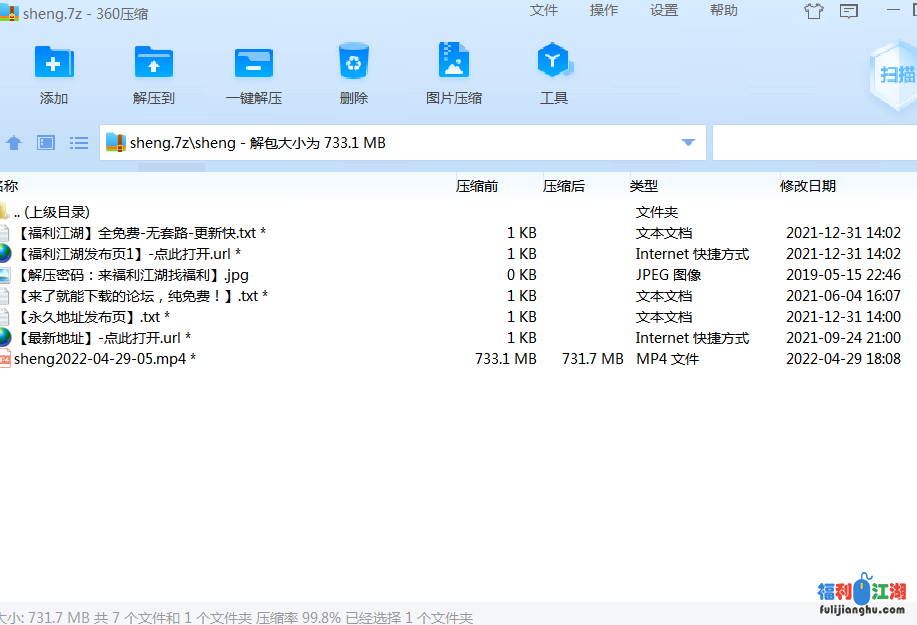Select the sheng2022-04-29-05.mp4 file

coord(100,359)
